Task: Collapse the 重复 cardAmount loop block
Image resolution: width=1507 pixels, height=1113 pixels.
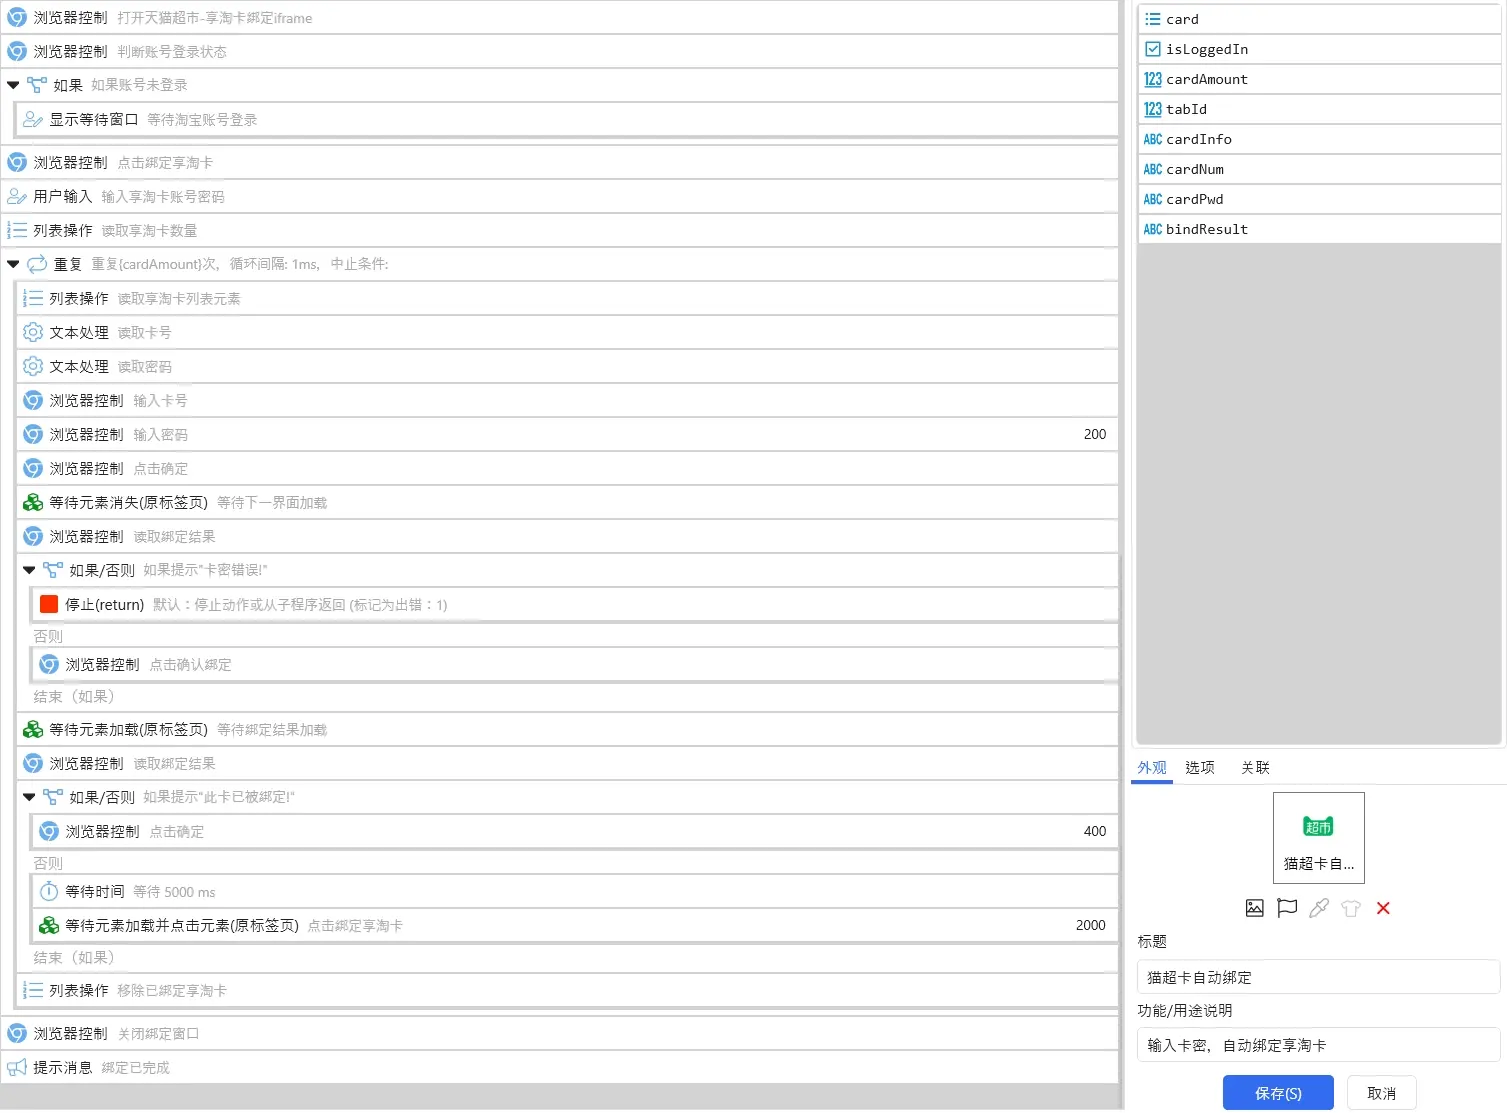Action: [x=13, y=264]
